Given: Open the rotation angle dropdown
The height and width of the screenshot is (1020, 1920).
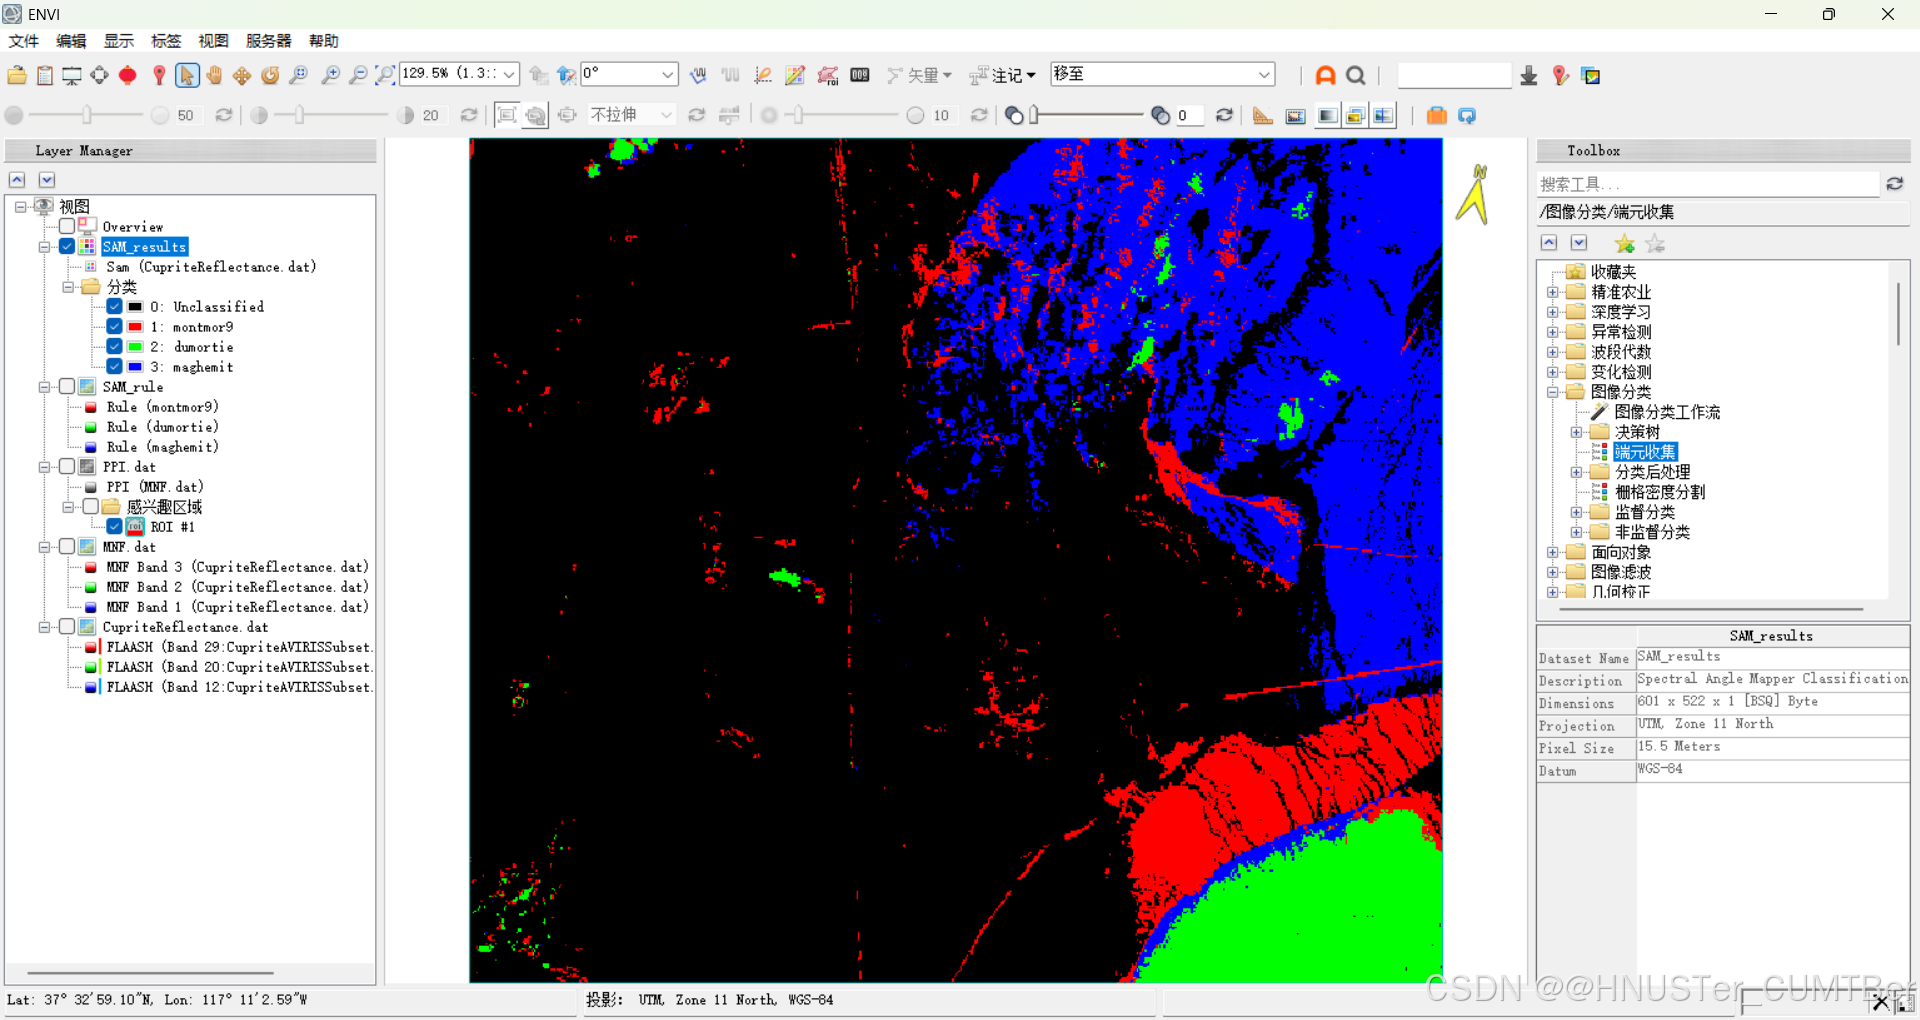Looking at the screenshot, I should (667, 75).
